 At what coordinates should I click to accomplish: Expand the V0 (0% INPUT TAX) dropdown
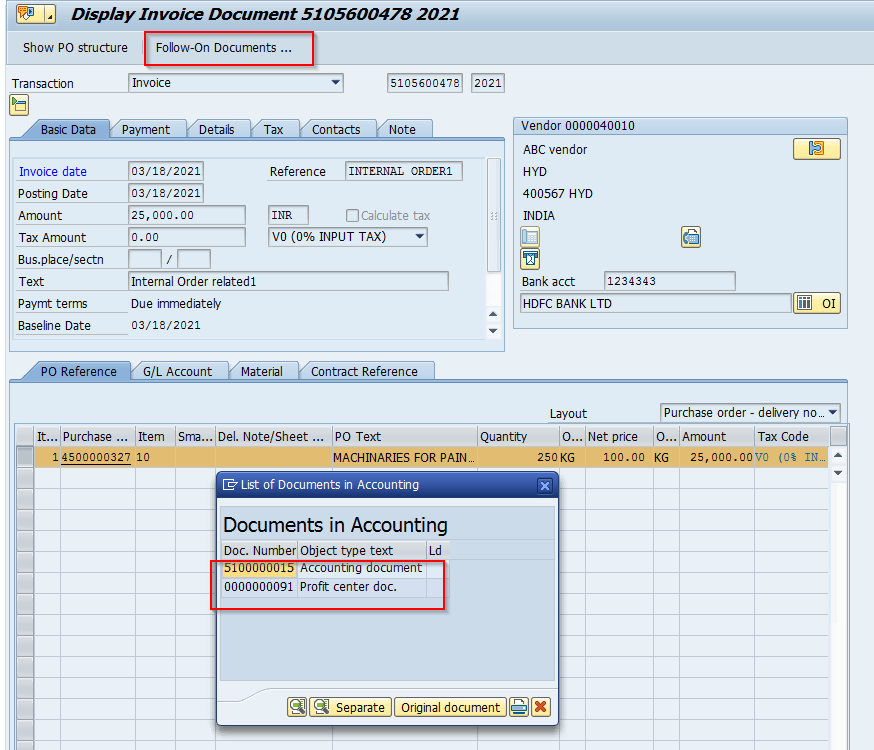(419, 237)
